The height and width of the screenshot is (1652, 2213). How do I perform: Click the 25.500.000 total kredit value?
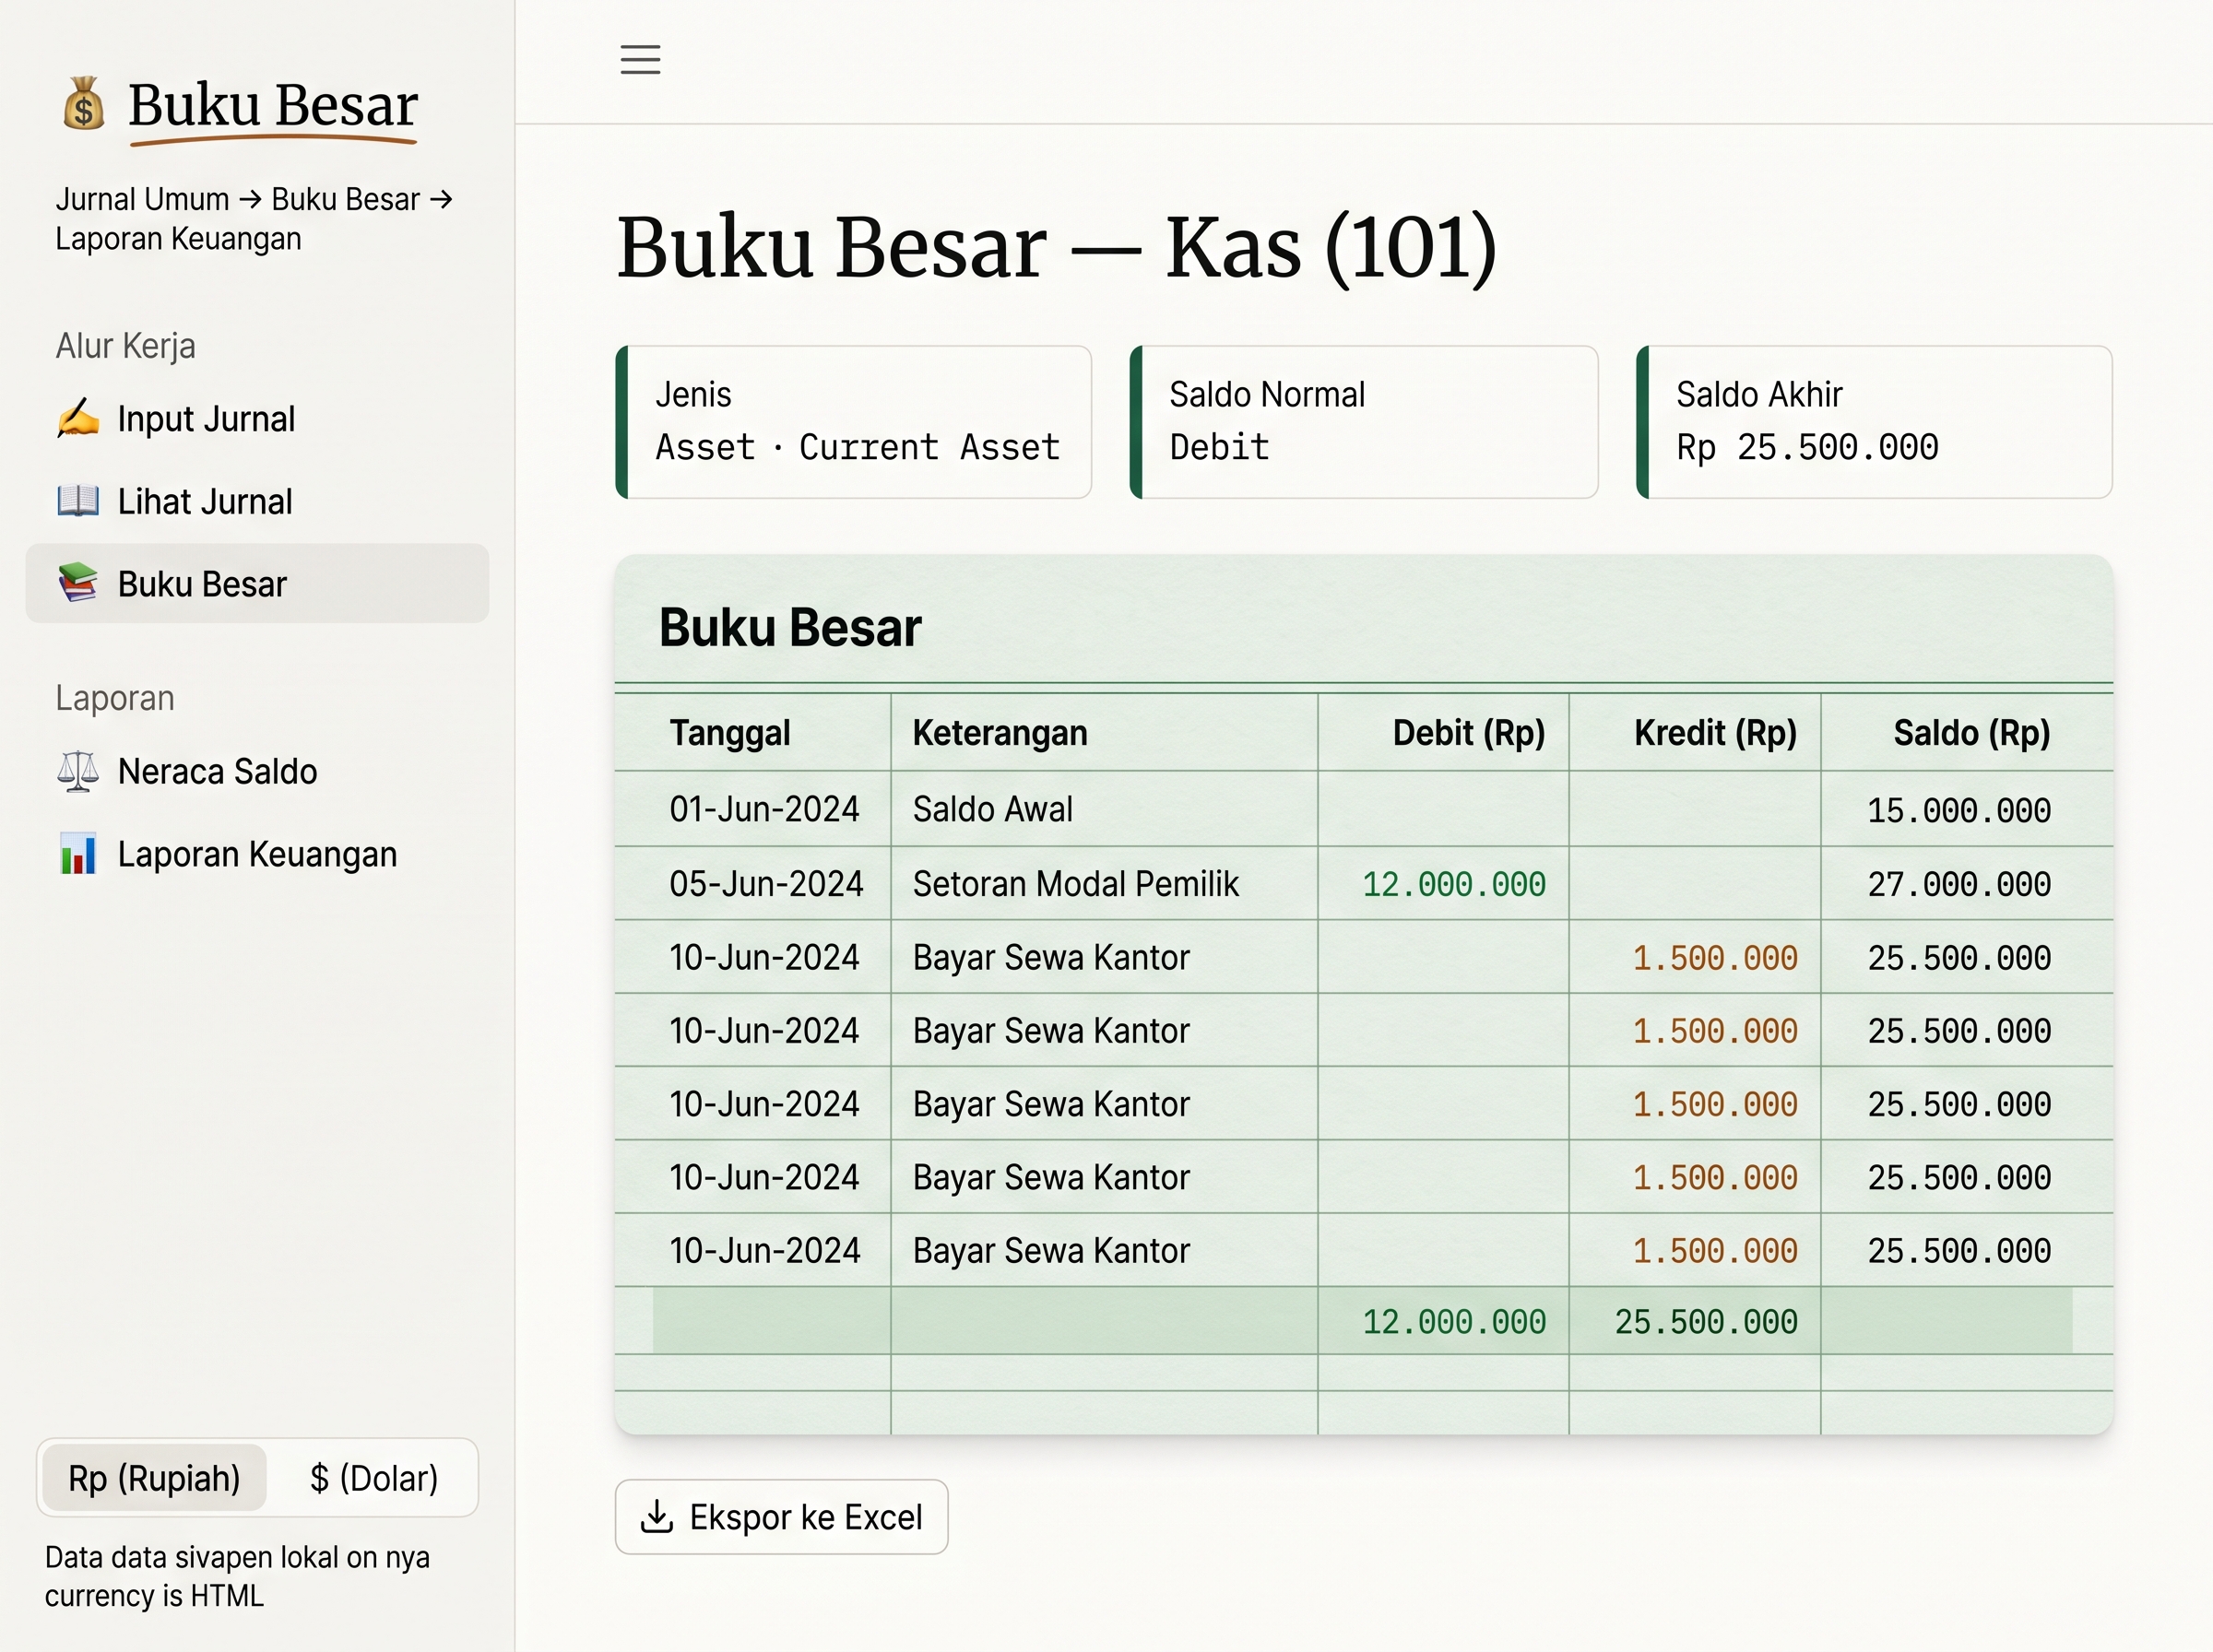[1706, 1322]
